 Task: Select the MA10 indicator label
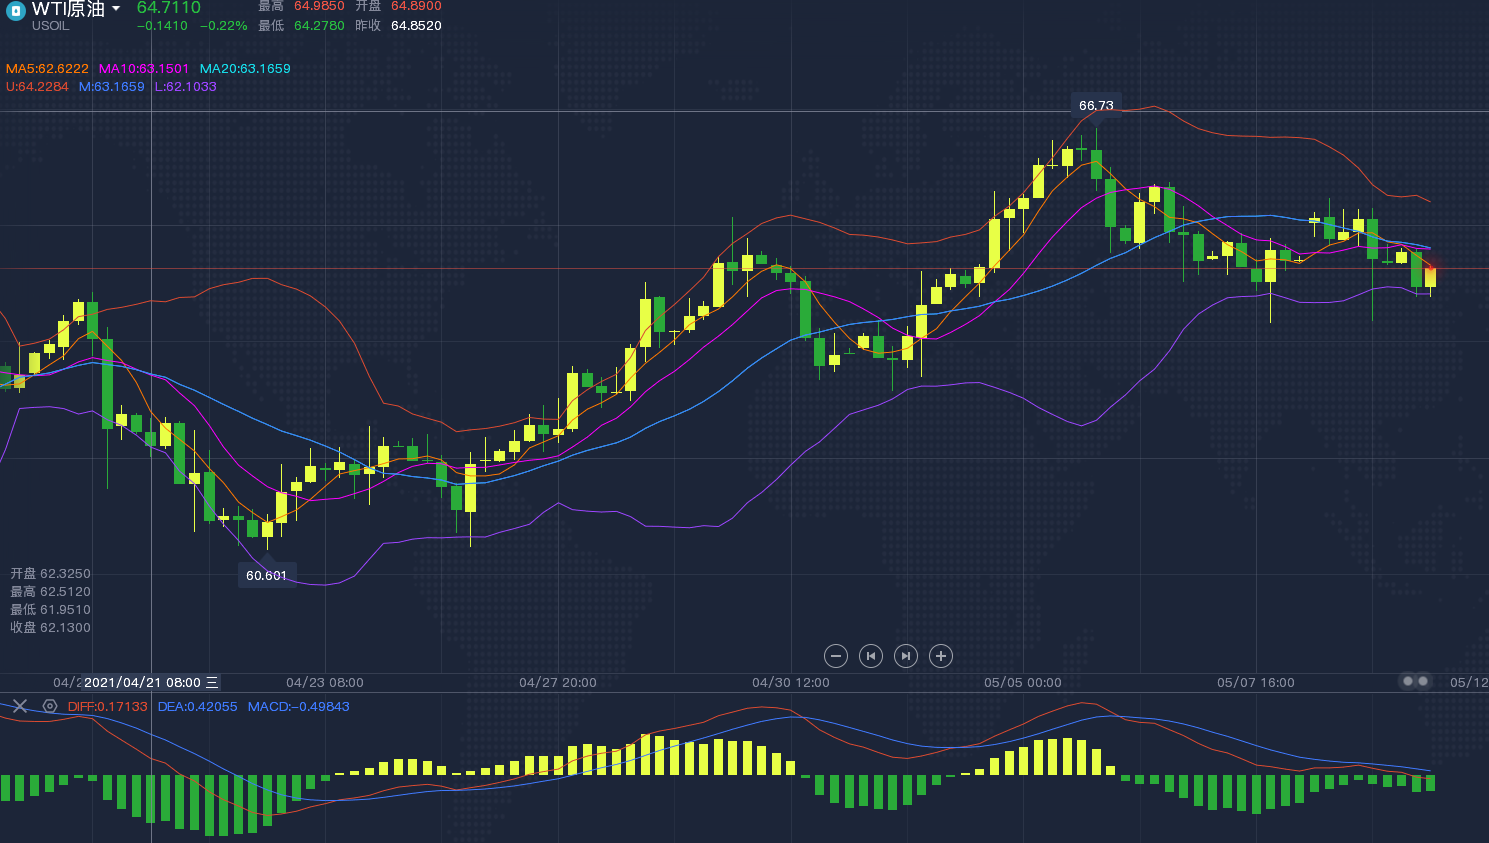click(x=143, y=69)
